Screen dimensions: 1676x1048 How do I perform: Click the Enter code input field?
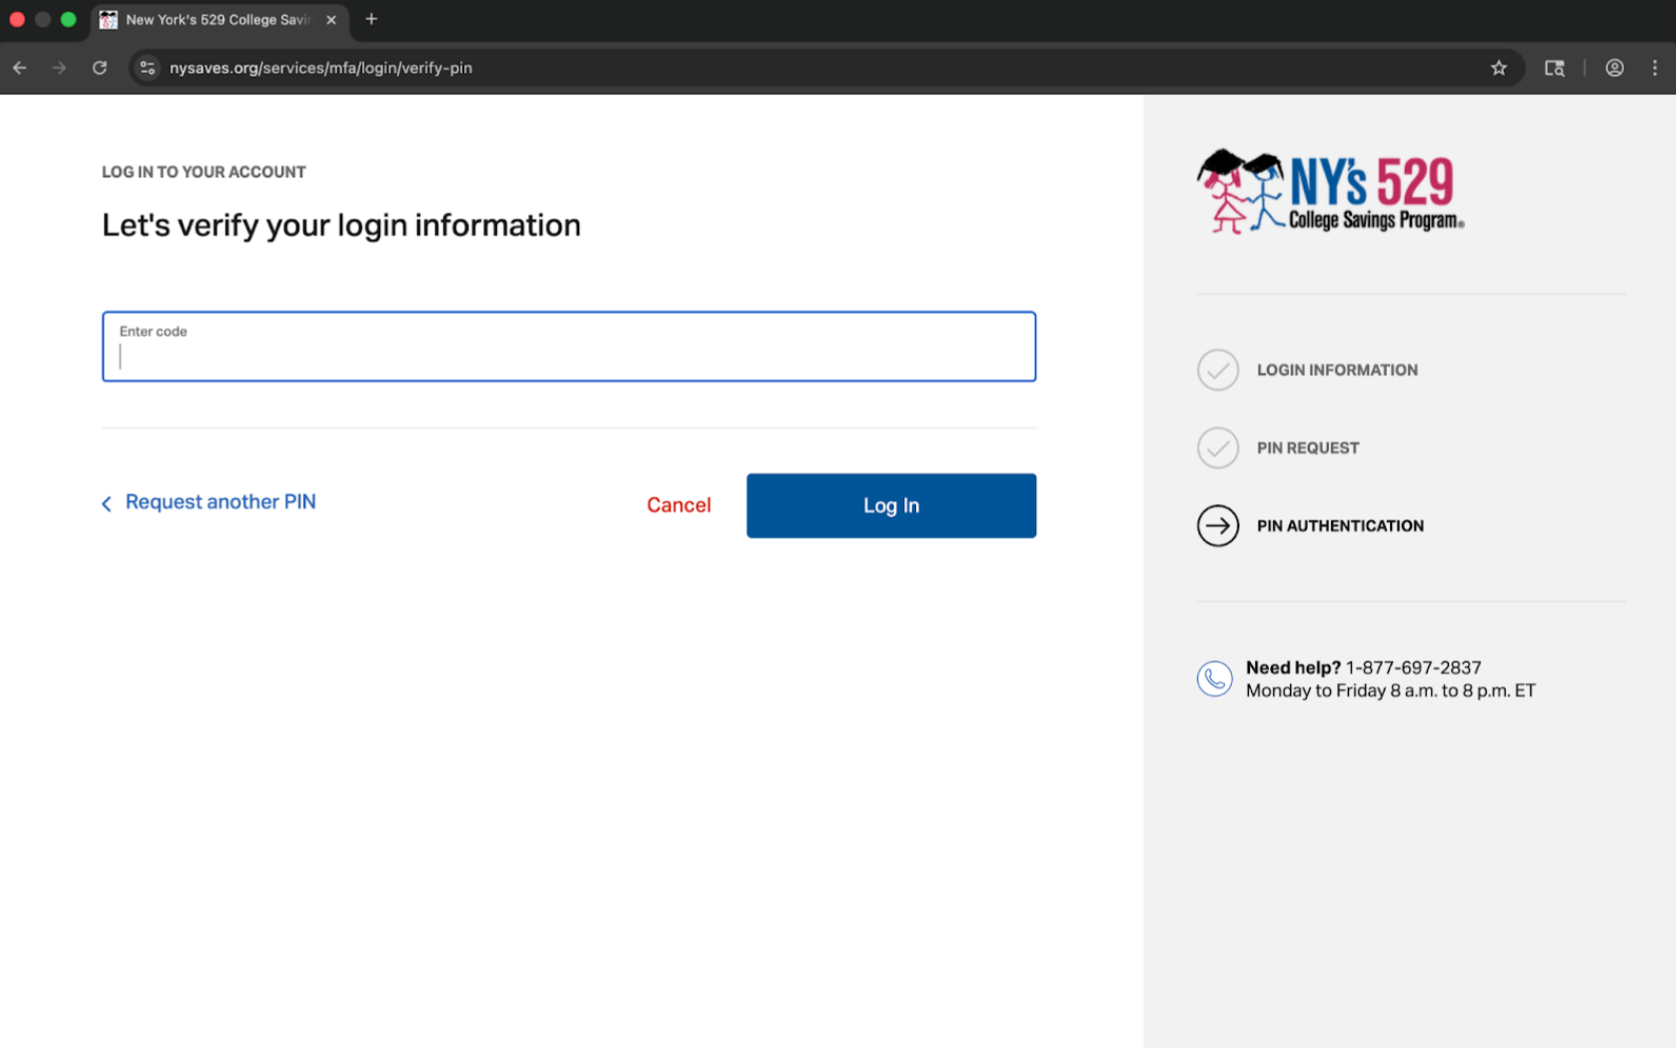click(569, 346)
